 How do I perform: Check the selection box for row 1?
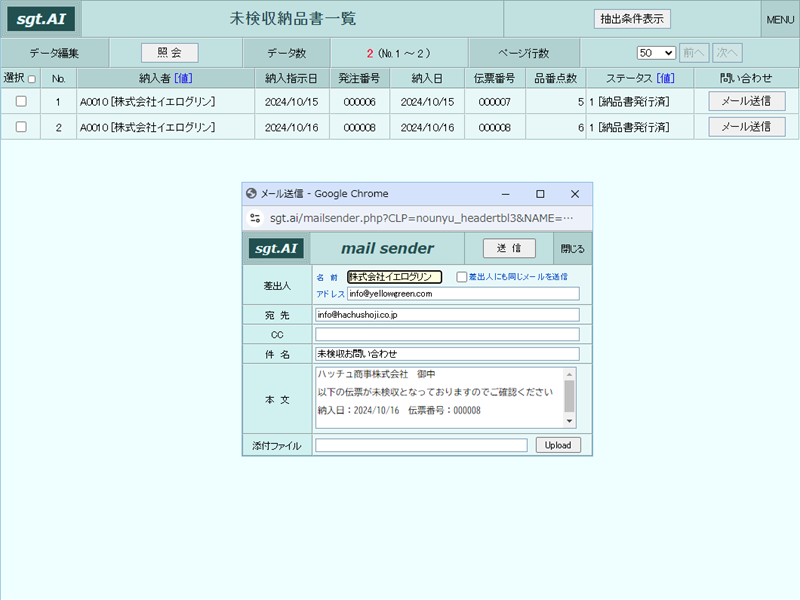coord(21,101)
